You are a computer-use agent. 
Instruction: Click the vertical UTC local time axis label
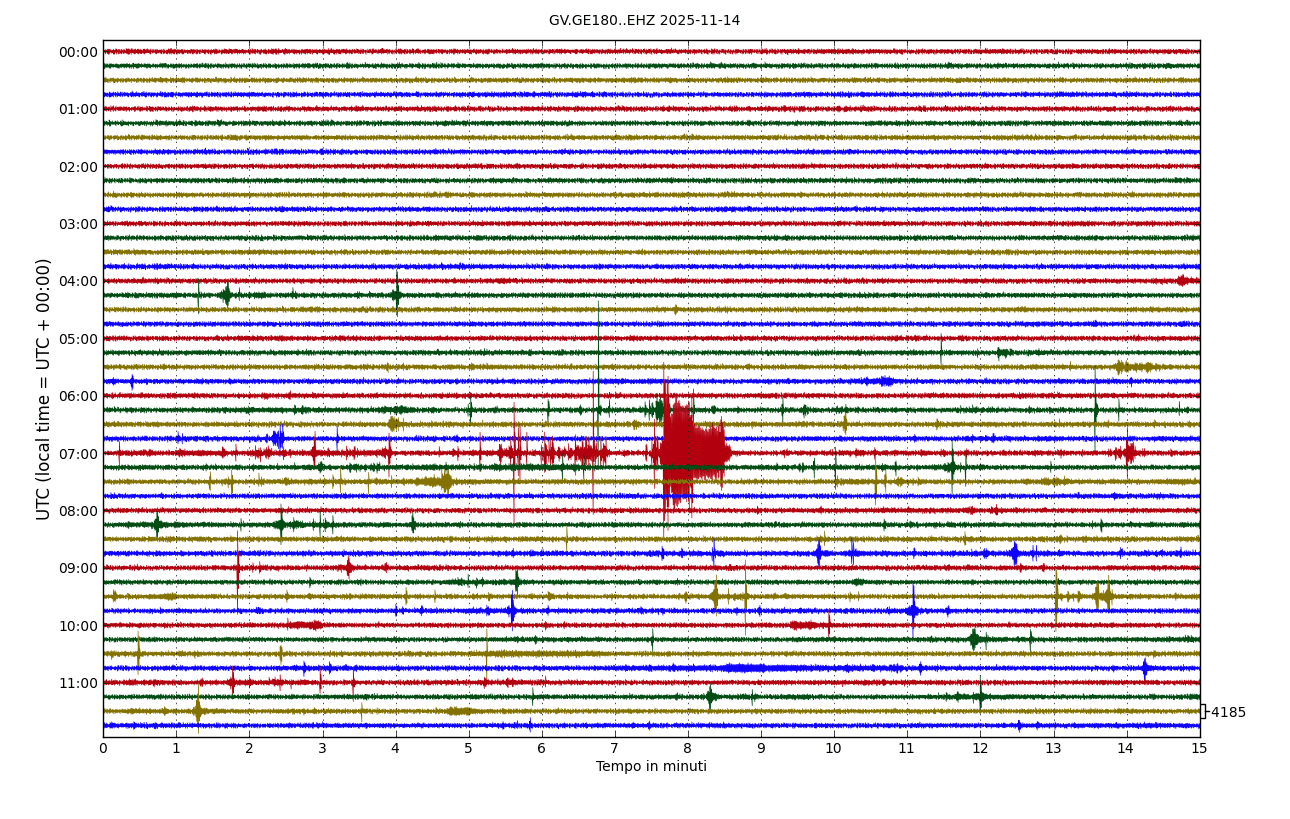44,389
